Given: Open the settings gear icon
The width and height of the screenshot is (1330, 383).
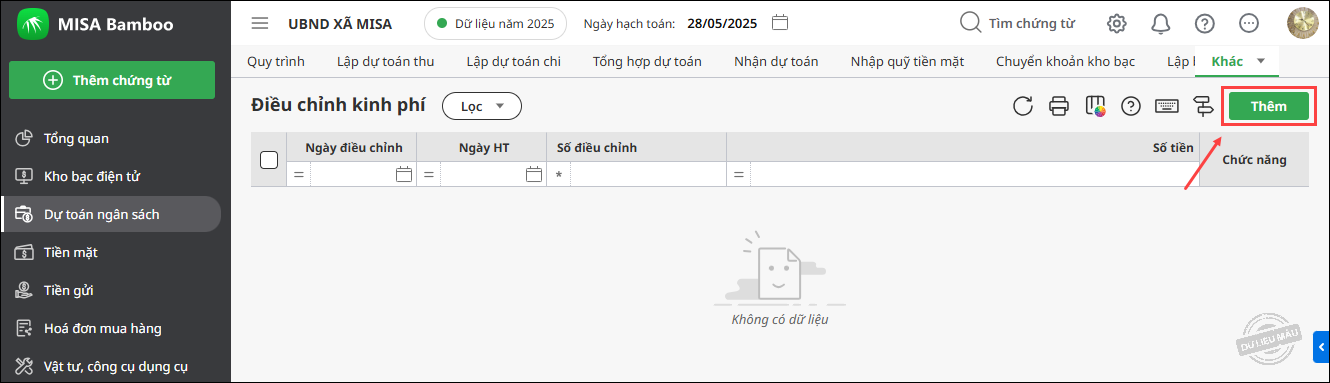Looking at the screenshot, I should pyautogui.click(x=1117, y=23).
